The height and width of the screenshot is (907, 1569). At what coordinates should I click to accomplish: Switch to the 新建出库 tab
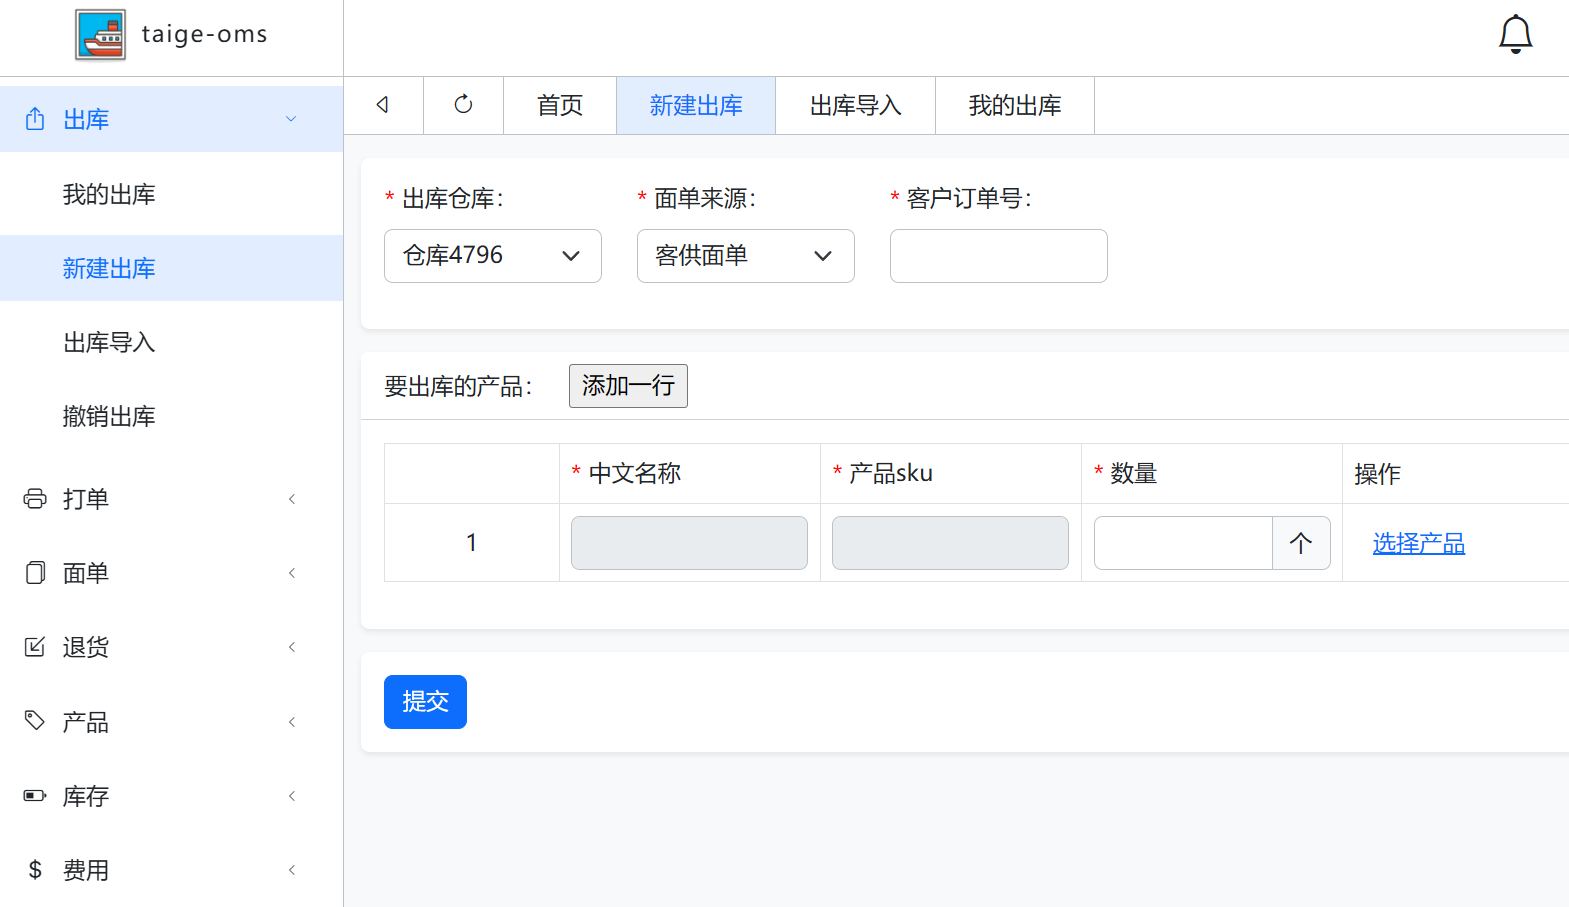696,105
